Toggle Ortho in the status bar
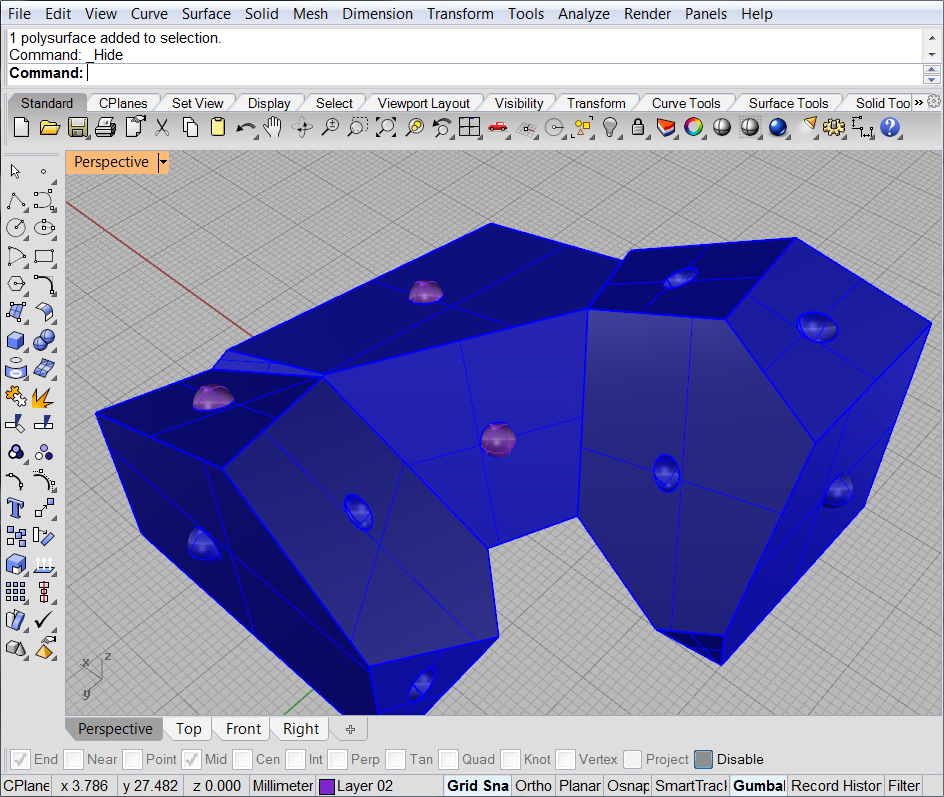 point(533,786)
